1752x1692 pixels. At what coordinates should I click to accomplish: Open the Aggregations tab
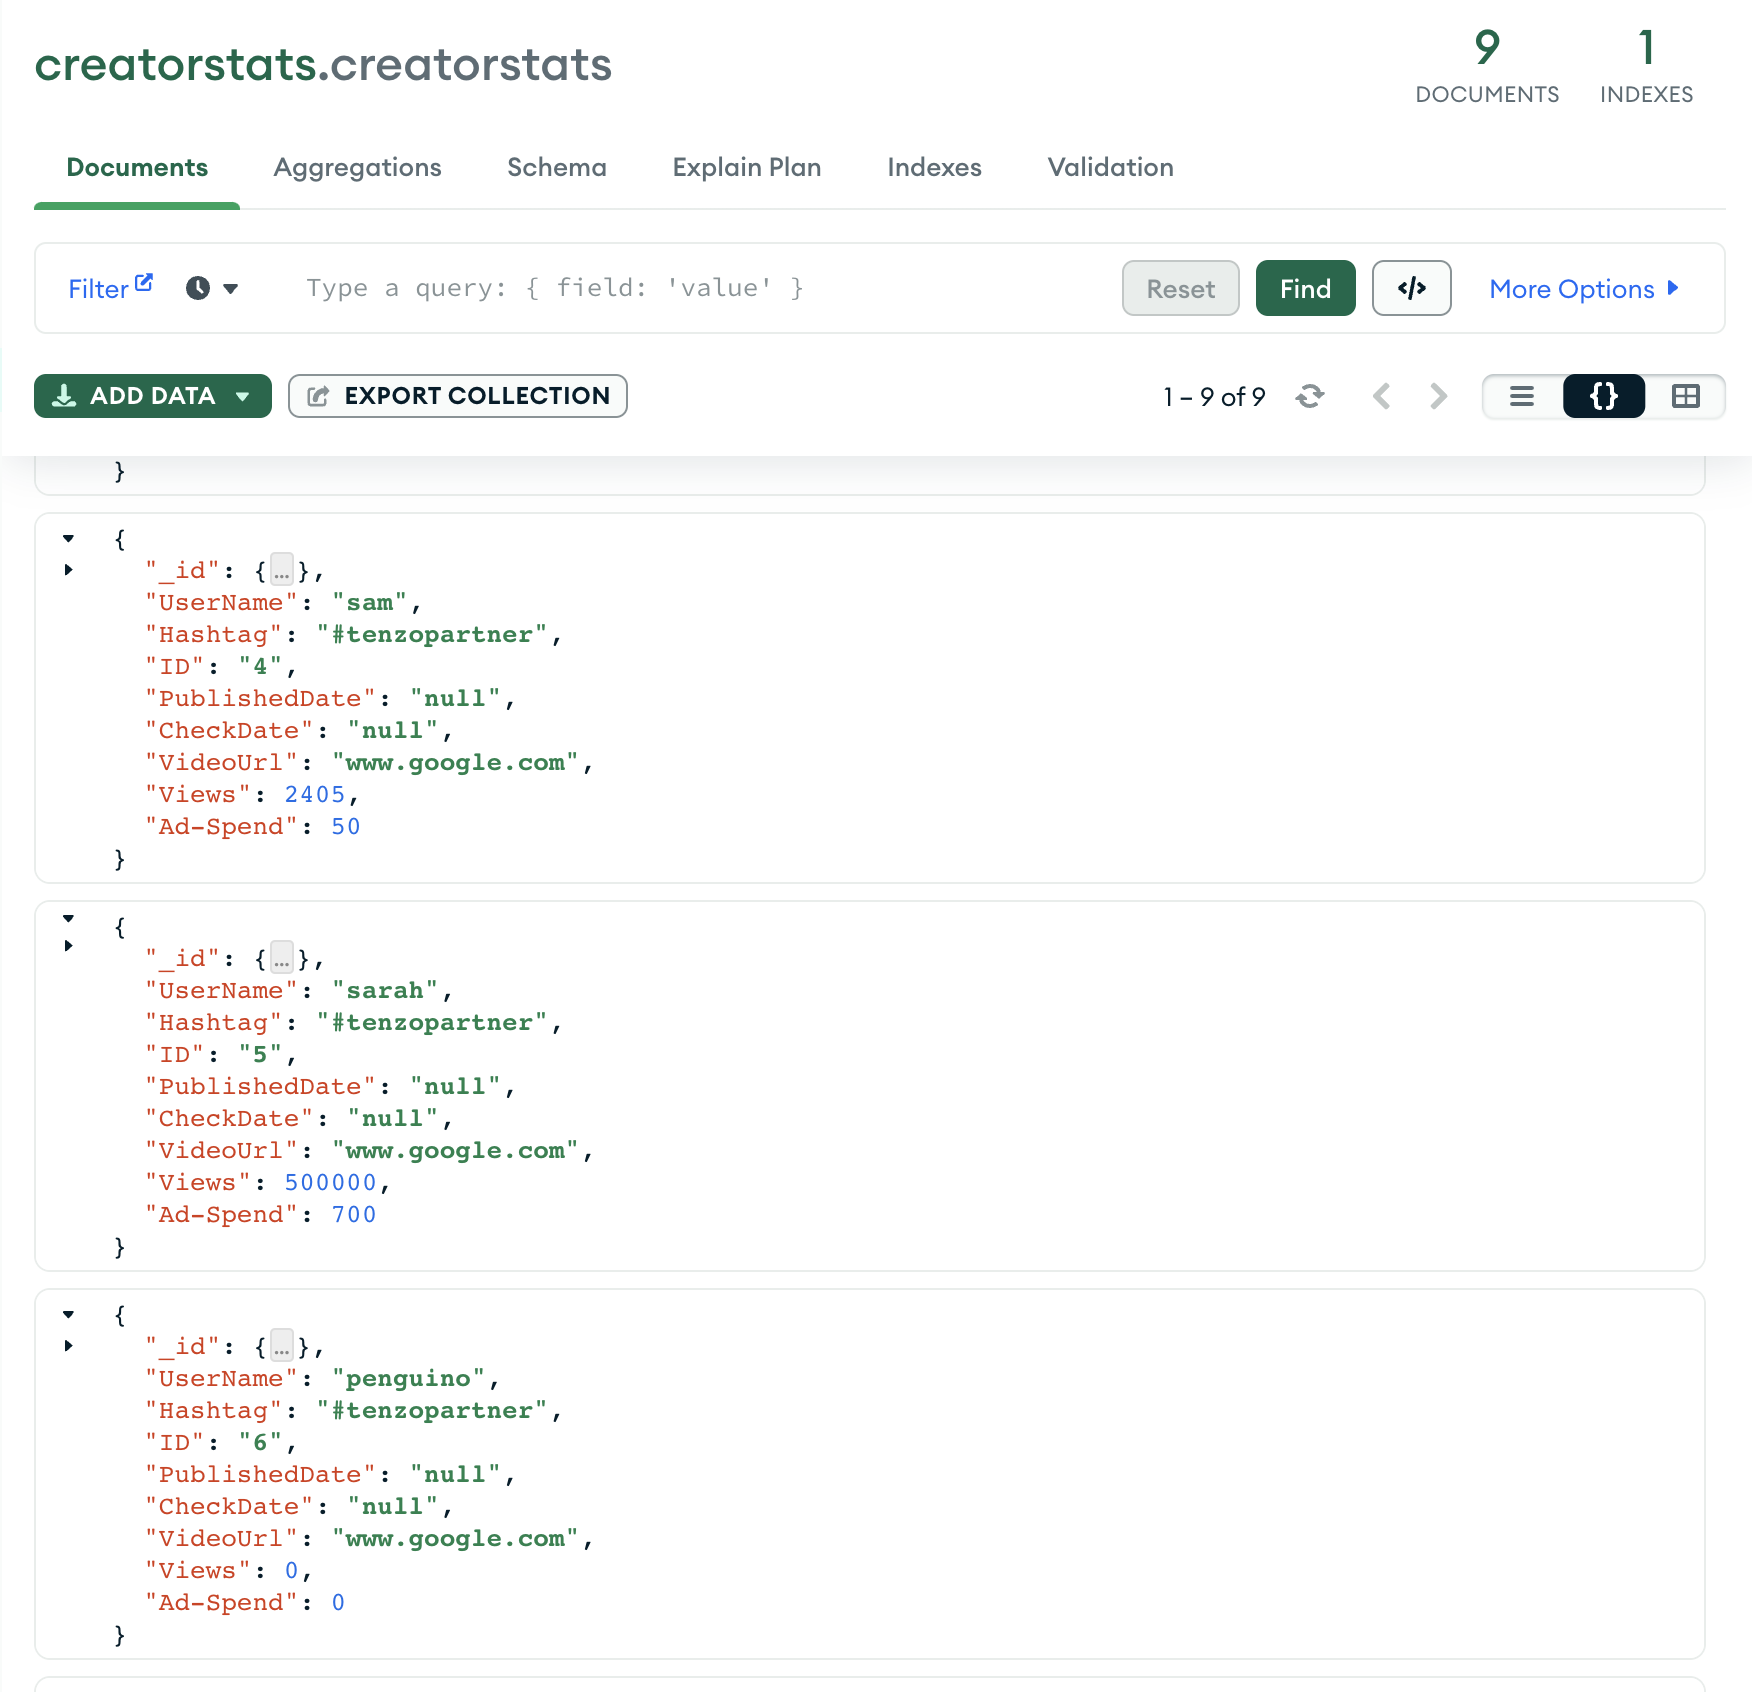(357, 167)
